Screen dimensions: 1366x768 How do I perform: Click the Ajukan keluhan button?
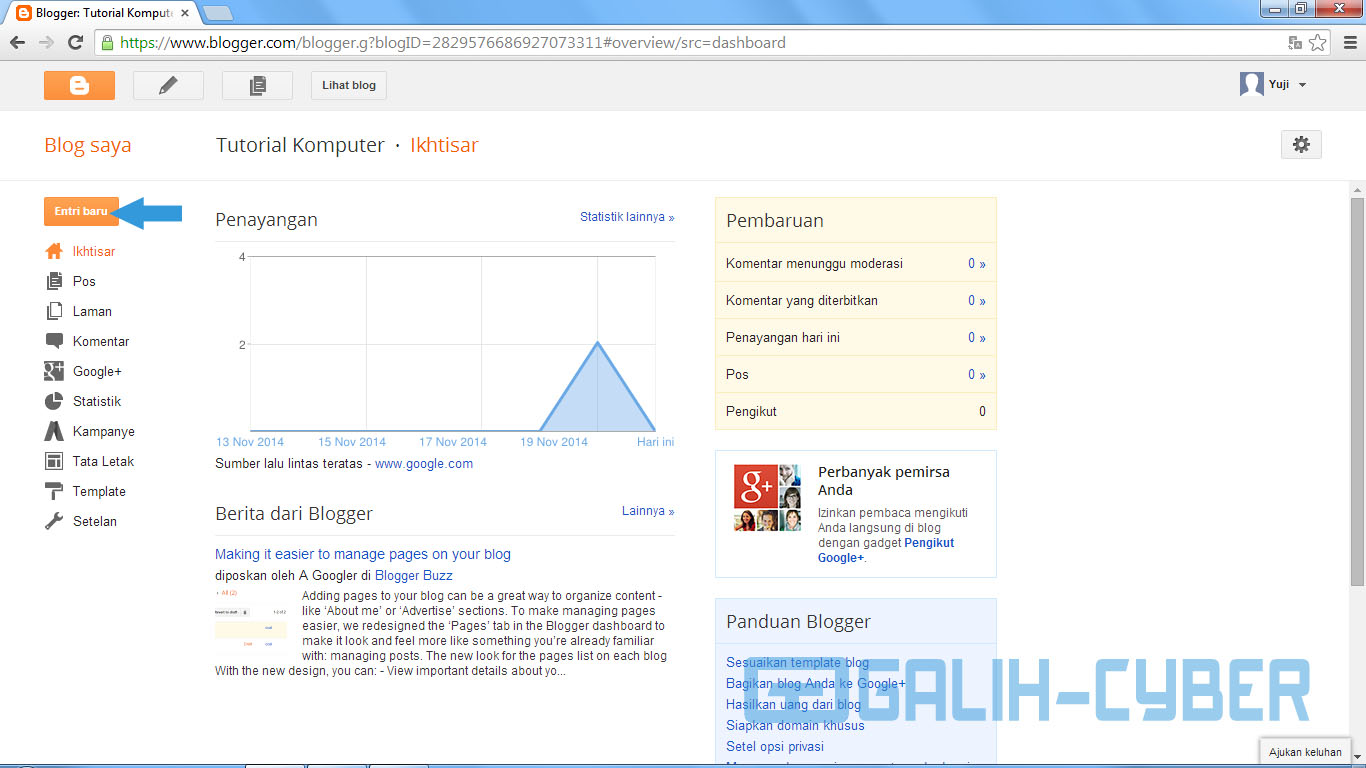(1305, 752)
